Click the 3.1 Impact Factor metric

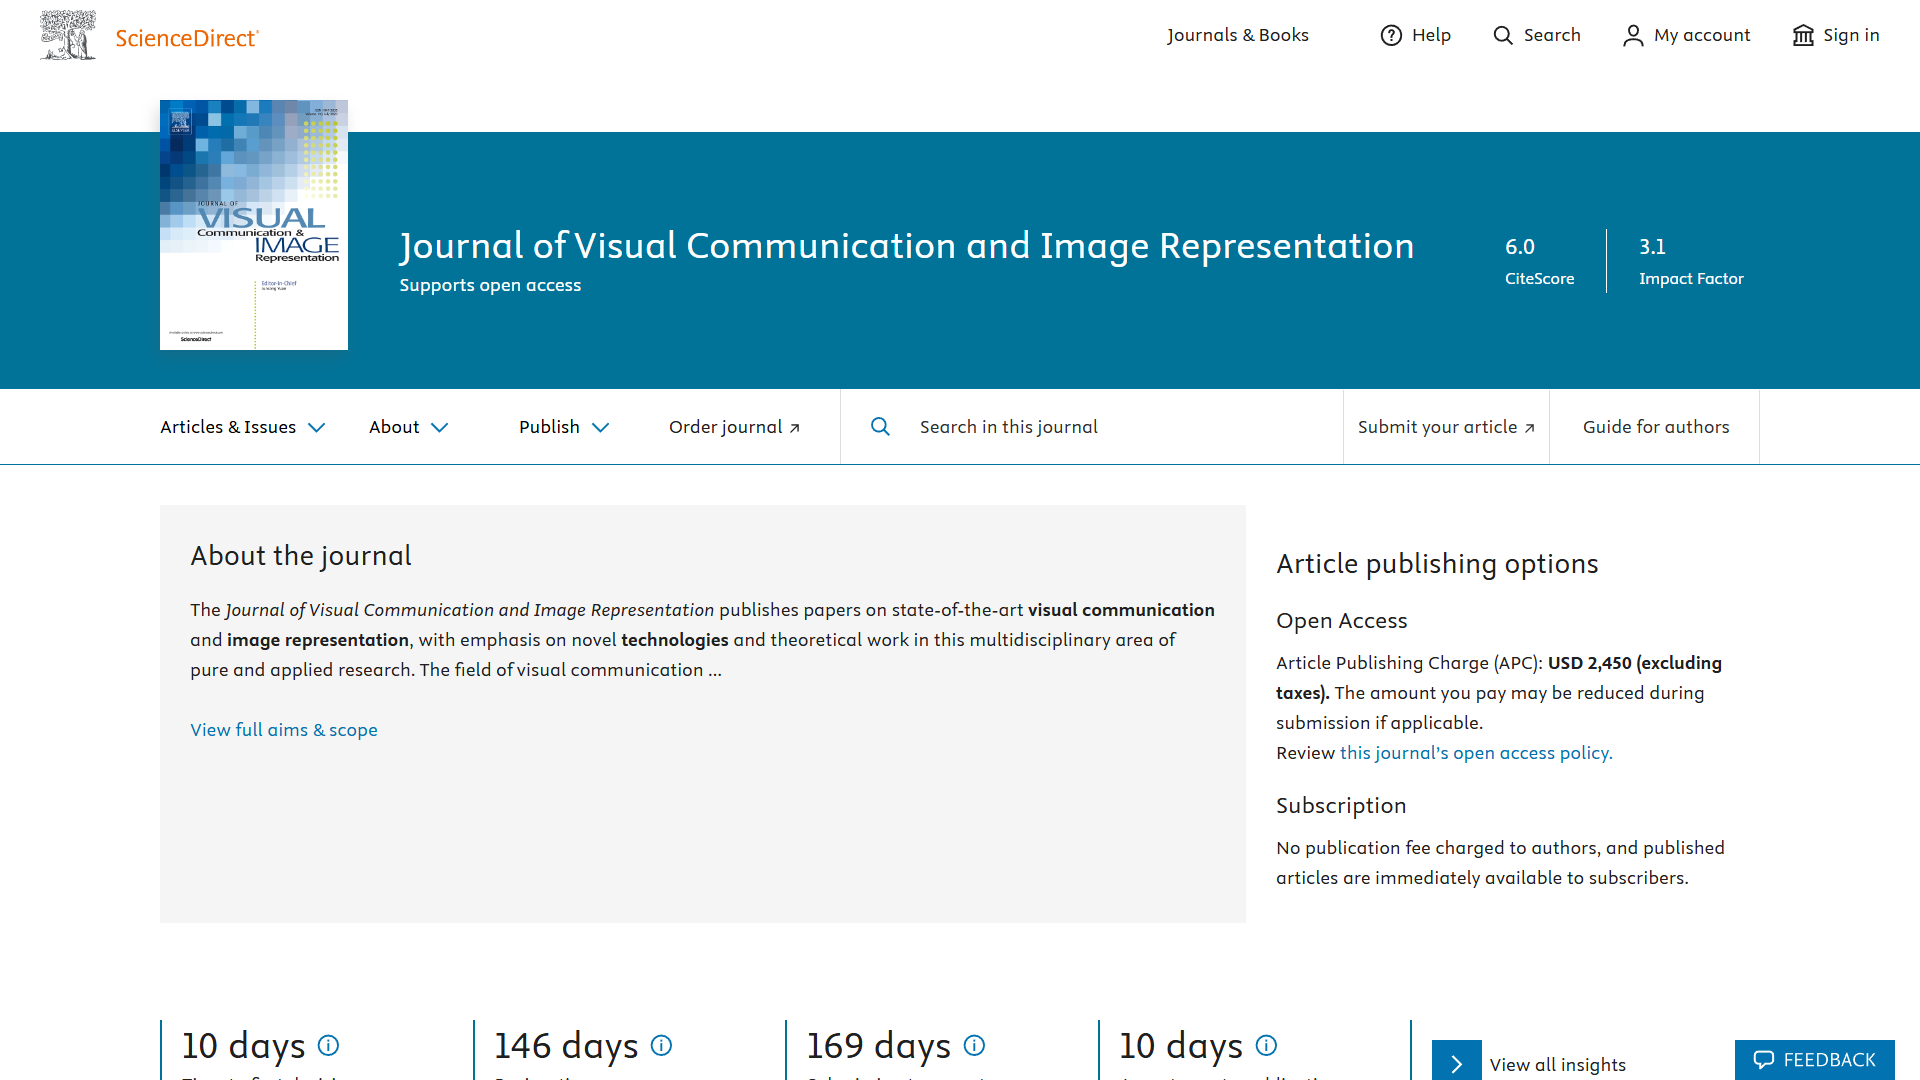1691,261
